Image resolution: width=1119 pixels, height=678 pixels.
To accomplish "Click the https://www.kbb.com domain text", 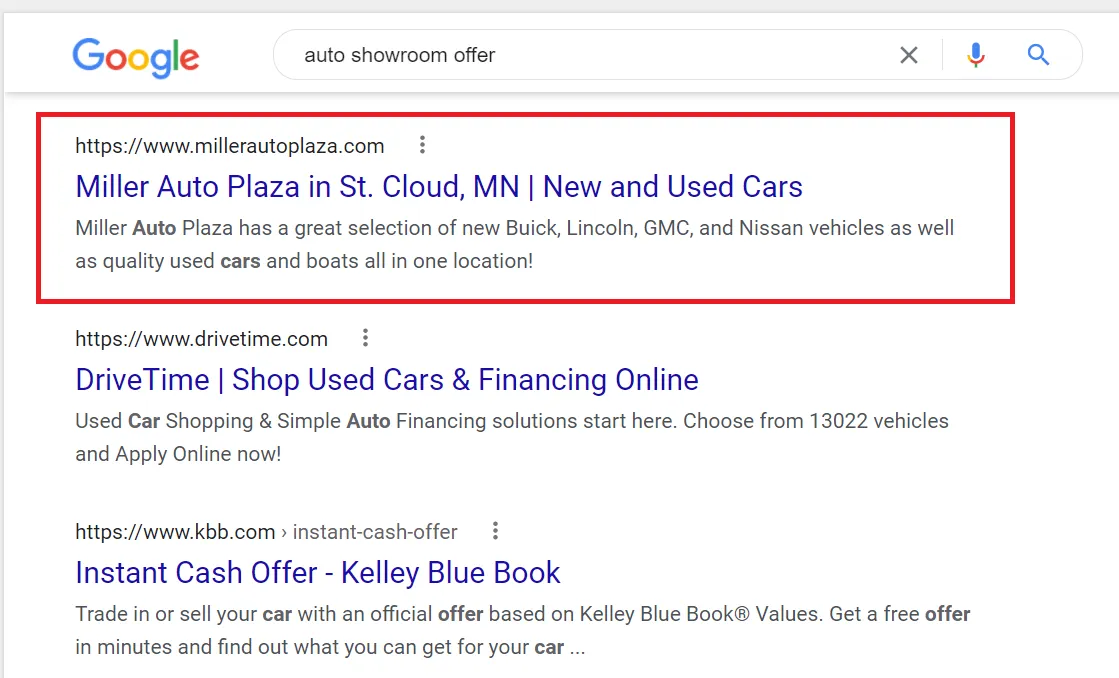I will pos(175,532).
